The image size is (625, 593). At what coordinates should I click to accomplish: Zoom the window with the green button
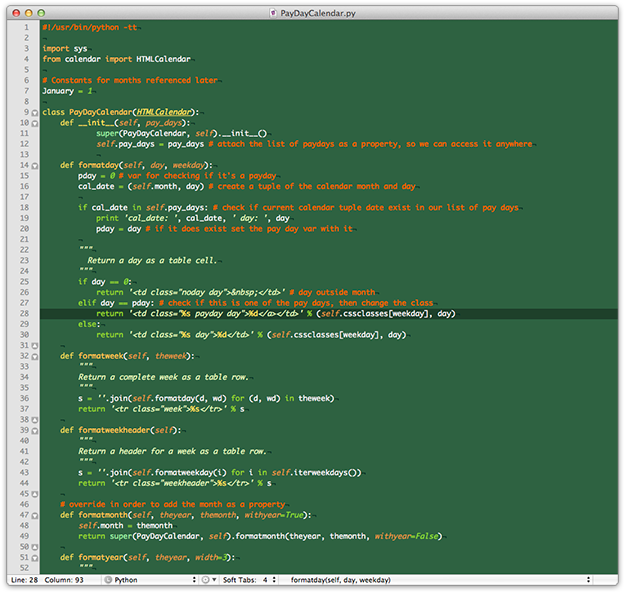41,13
